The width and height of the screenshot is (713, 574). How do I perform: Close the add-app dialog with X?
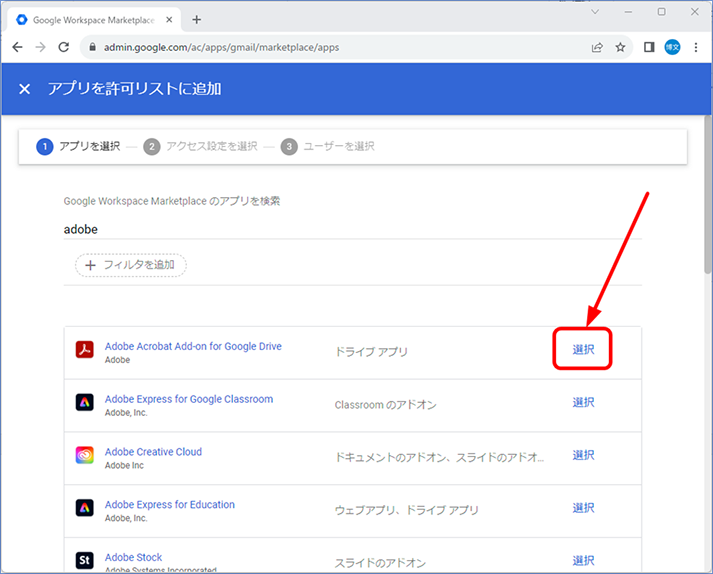click(x=25, y=89)
